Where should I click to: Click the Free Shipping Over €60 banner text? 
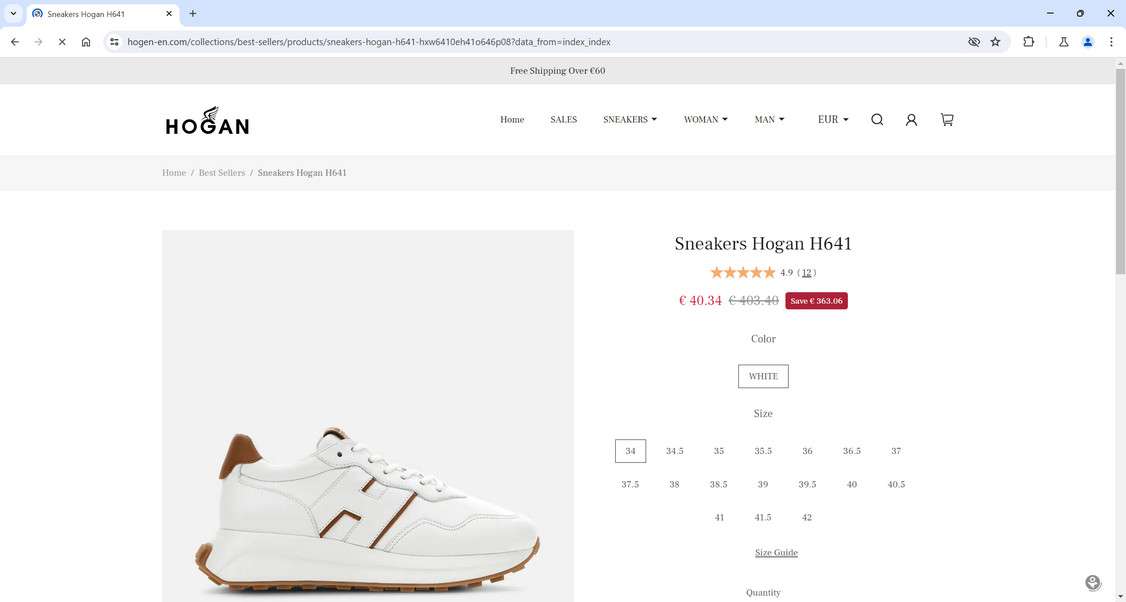(x=558, y=71)
